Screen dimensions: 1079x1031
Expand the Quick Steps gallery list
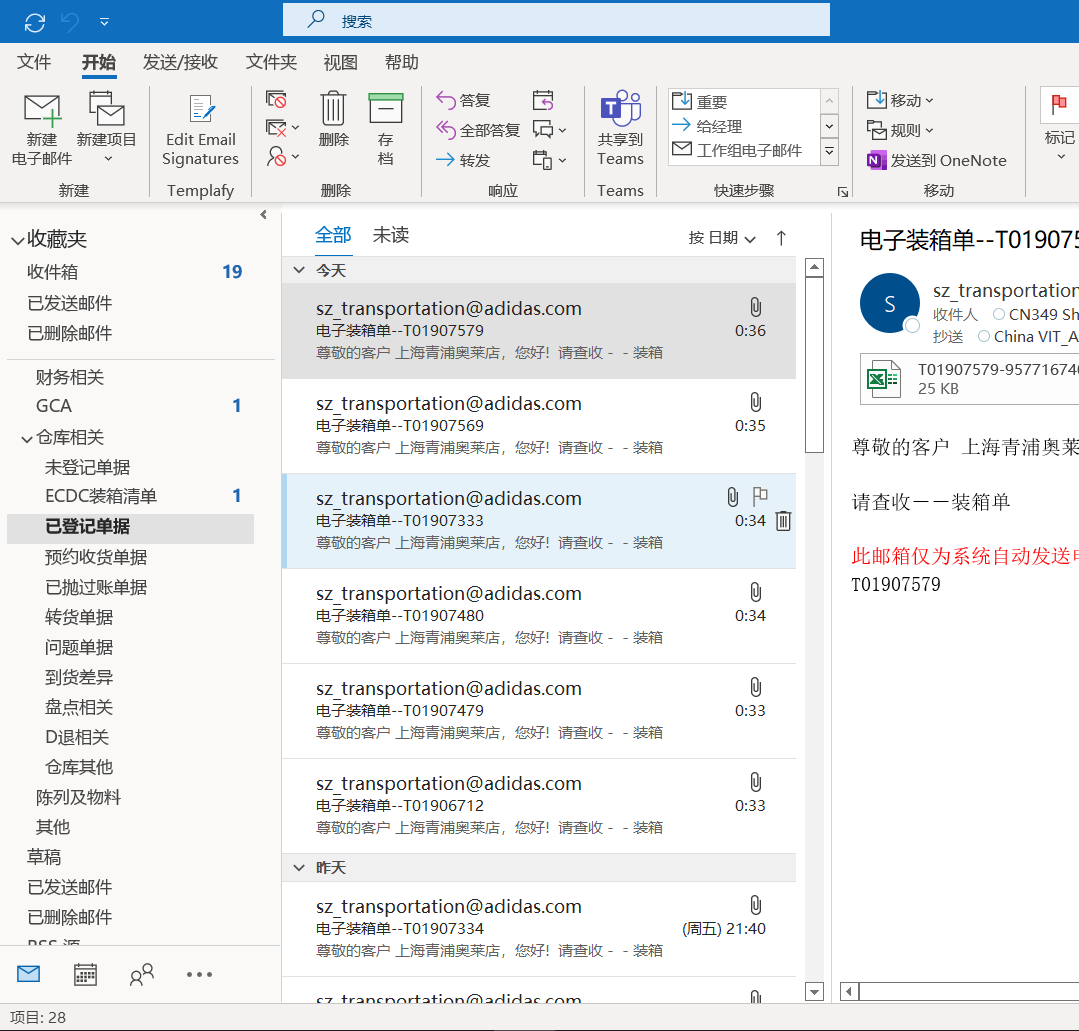[x=829, y=151]
